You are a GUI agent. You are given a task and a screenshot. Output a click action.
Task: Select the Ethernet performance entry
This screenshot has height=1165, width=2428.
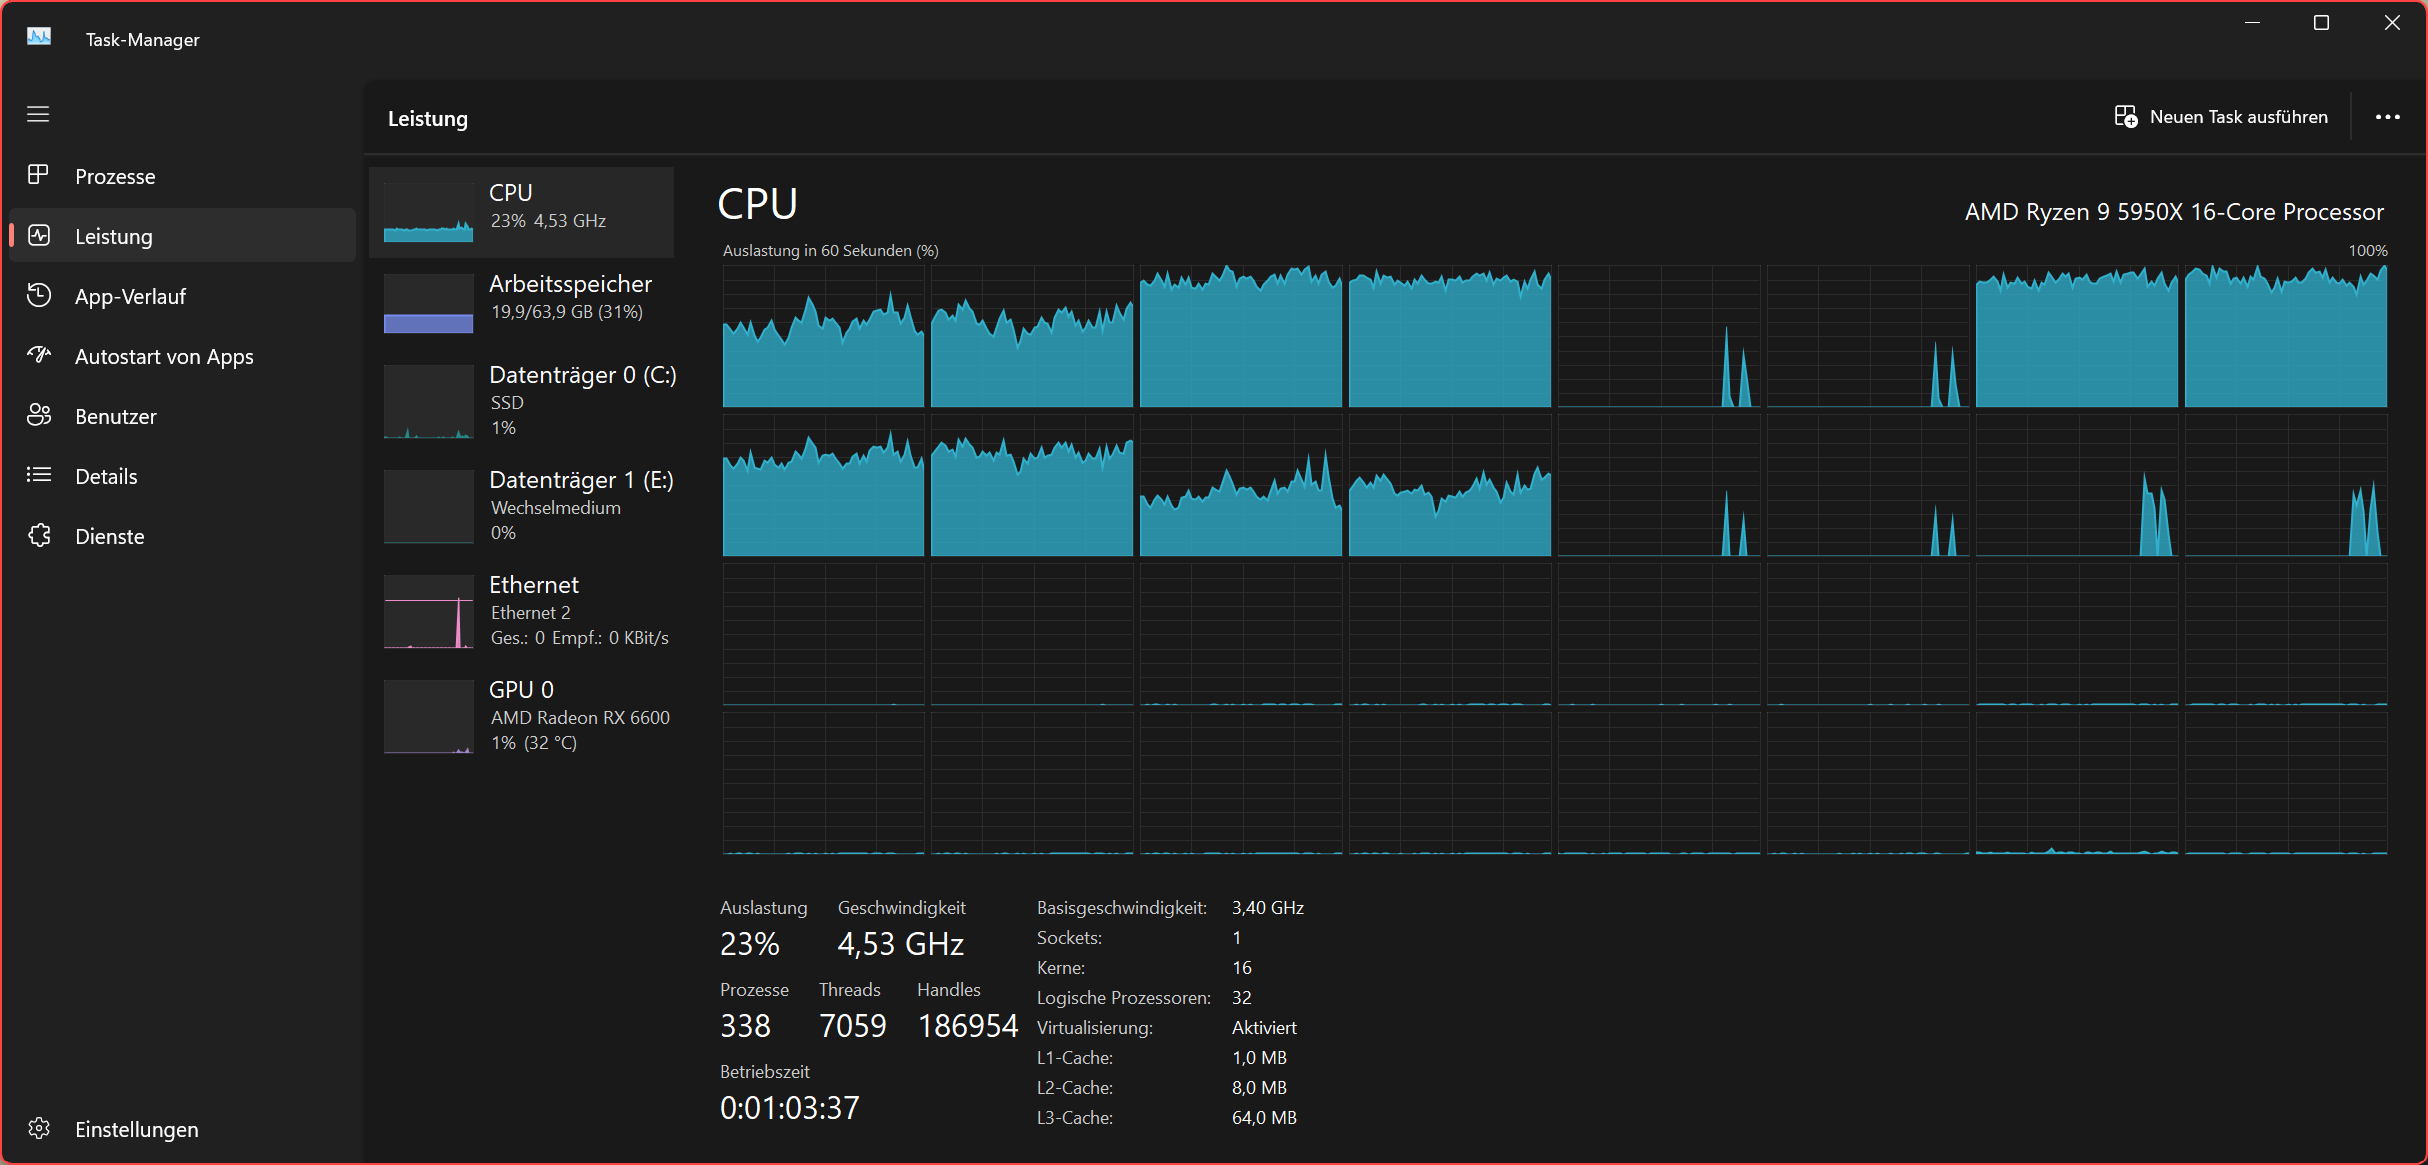[x=528, y=610]
